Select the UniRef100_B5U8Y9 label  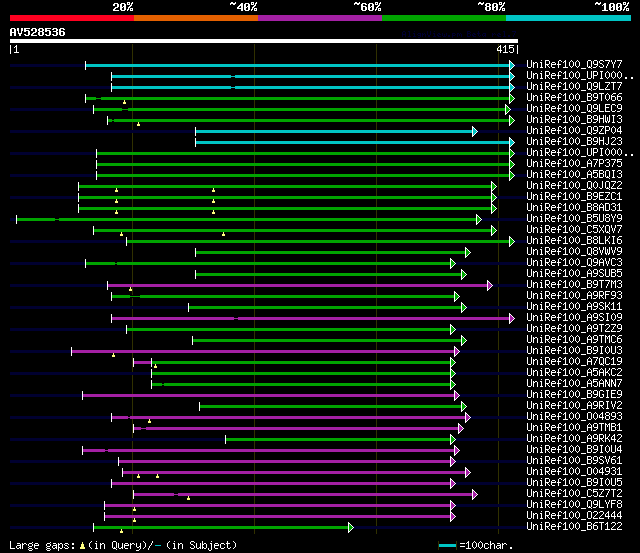click(x=574, y=219)
